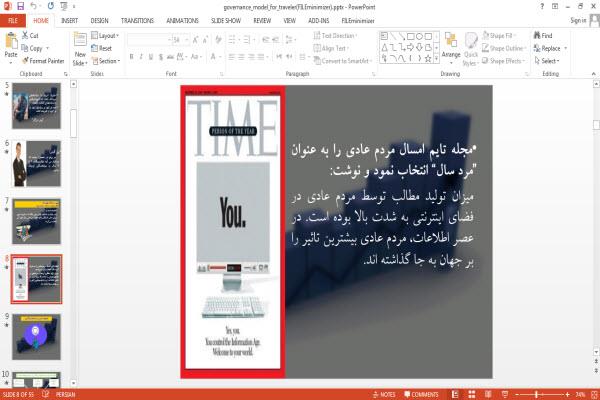This screenshot has width=600, height=400.
Task: Switch to Reading View icon
Action: (x=488, y=394)
